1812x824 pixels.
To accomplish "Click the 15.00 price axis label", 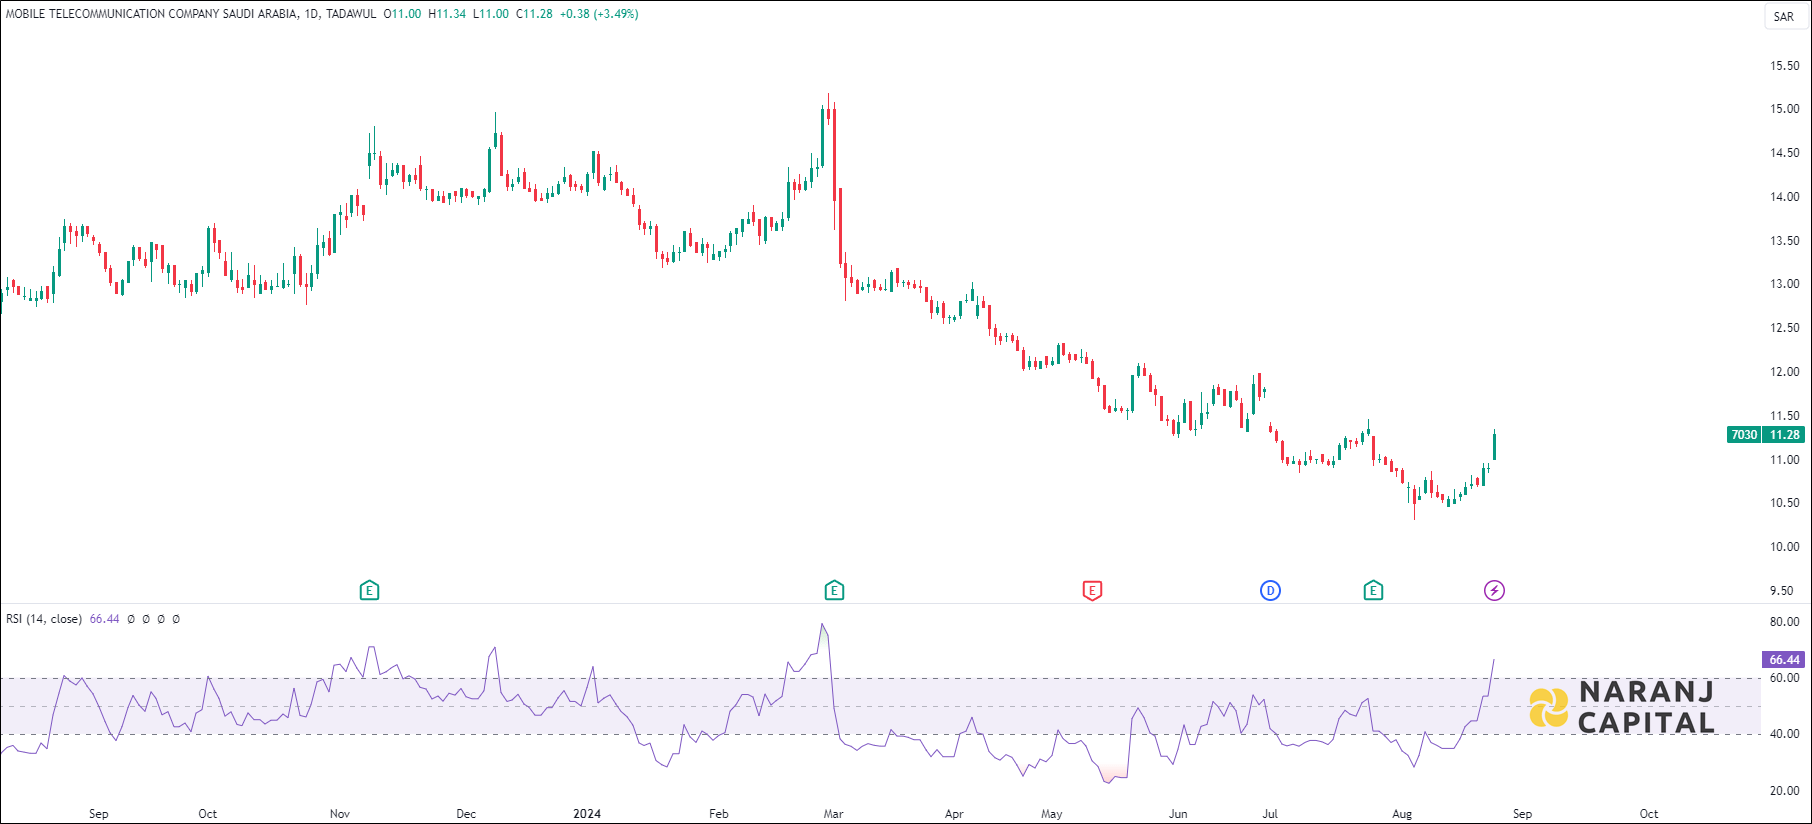I will (1784, 109).
